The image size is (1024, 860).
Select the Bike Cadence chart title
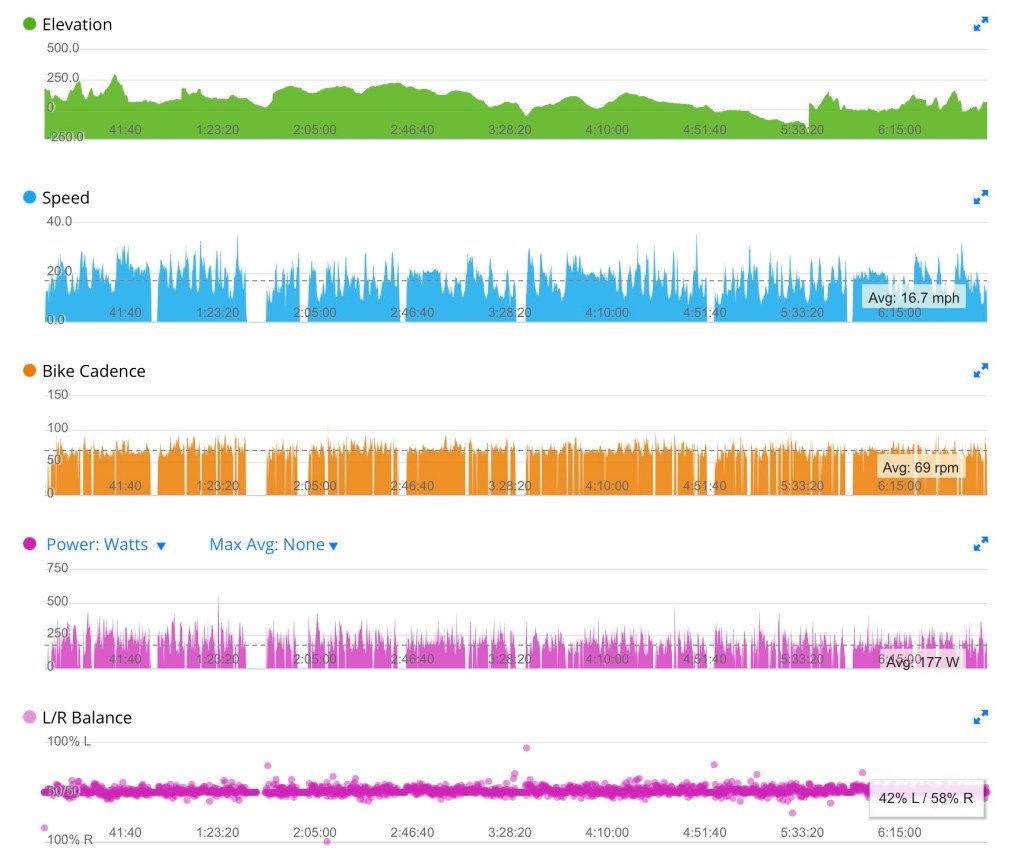pyautogui.click(x=93, y=371)
